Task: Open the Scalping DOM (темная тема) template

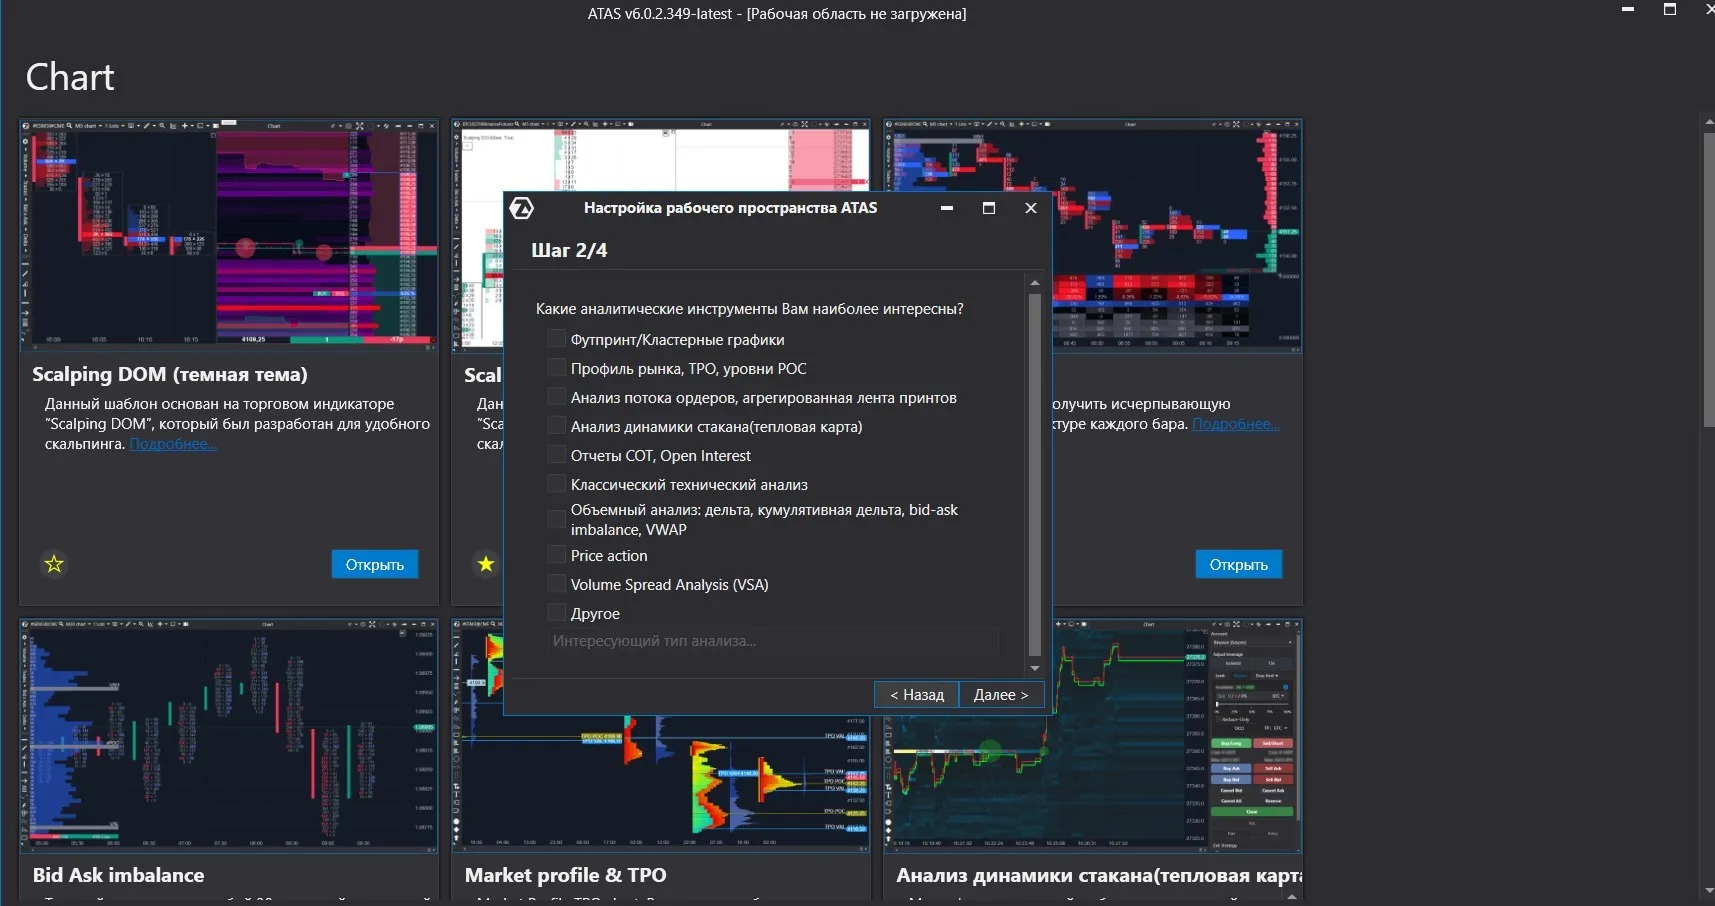Action: 375,564
